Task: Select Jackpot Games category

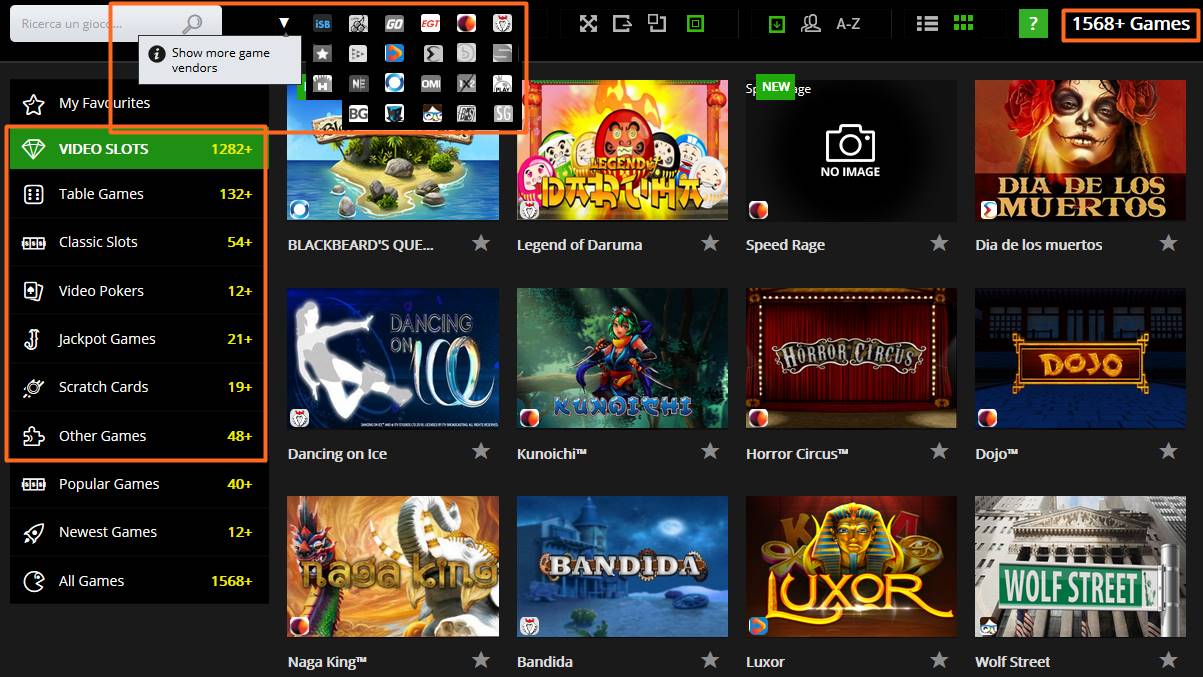Action: pyautogui.click(x=139, y=339)
